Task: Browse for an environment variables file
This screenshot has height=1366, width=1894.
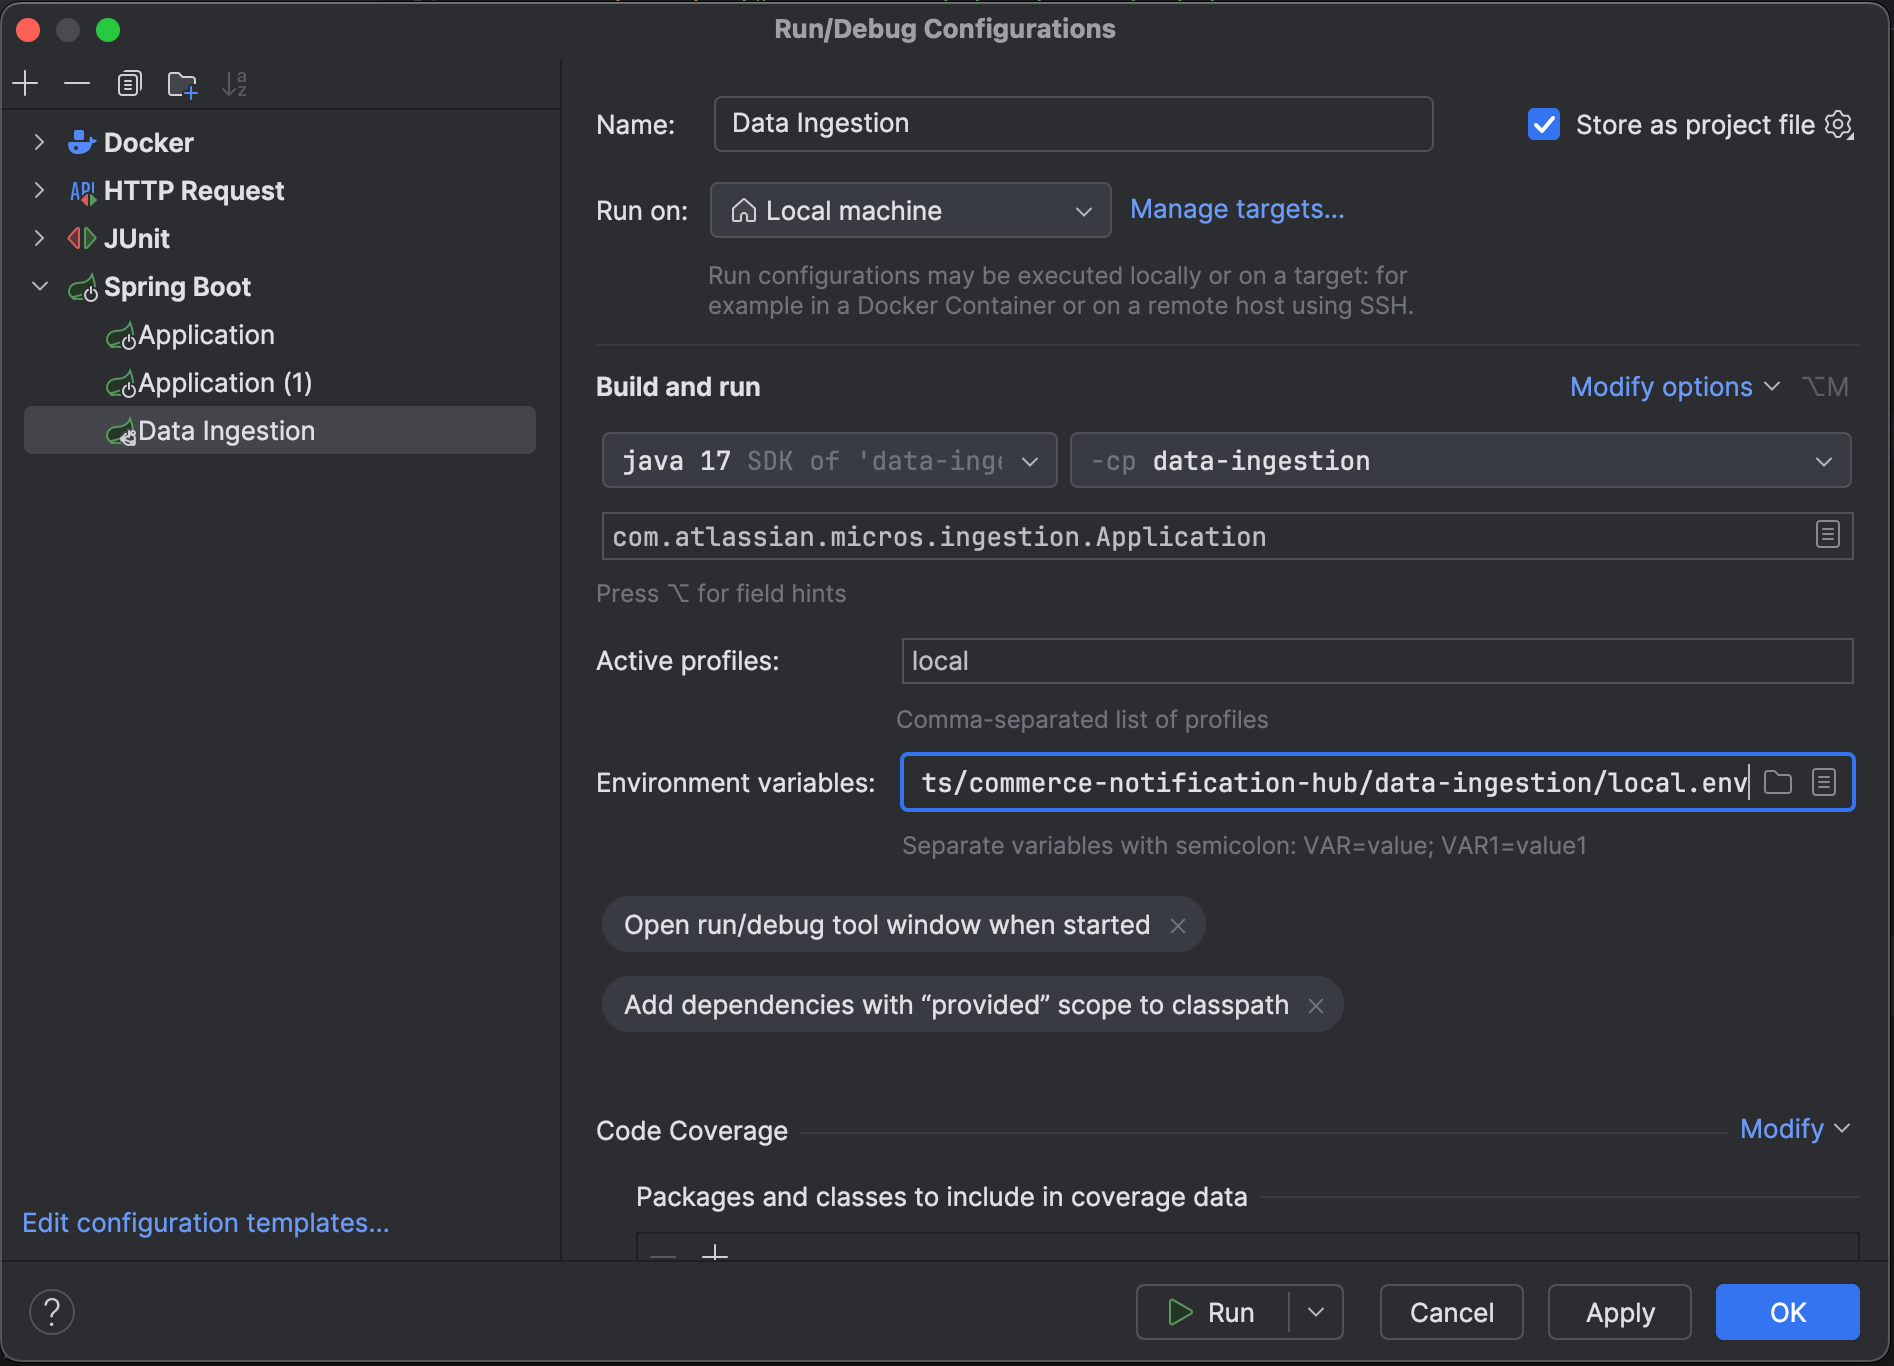Action: [1777, 782]
